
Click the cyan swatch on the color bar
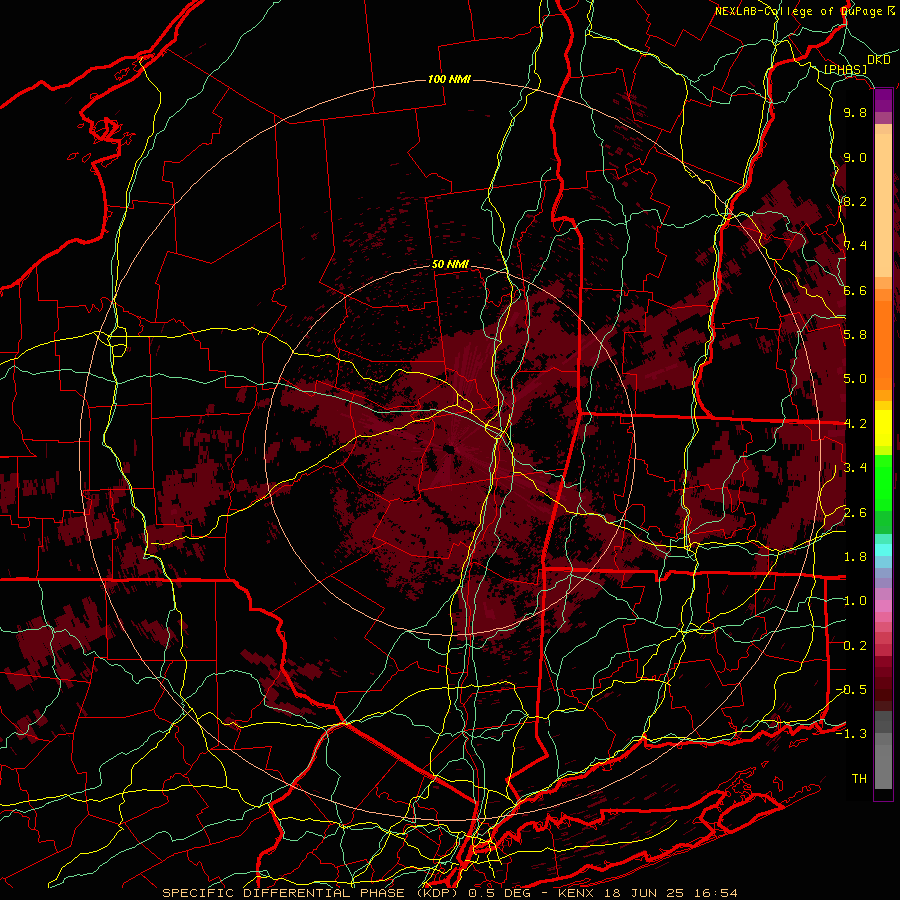coord(883,550)
